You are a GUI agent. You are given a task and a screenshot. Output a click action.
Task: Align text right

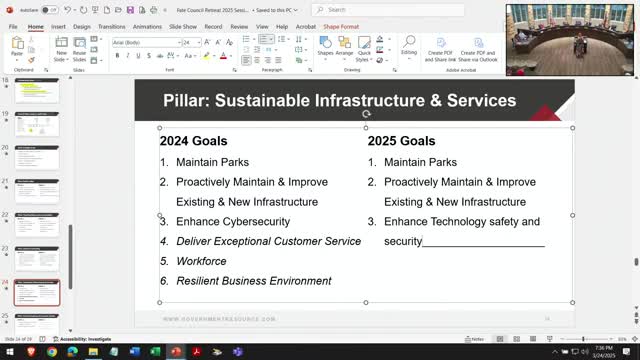coord(267,60)
